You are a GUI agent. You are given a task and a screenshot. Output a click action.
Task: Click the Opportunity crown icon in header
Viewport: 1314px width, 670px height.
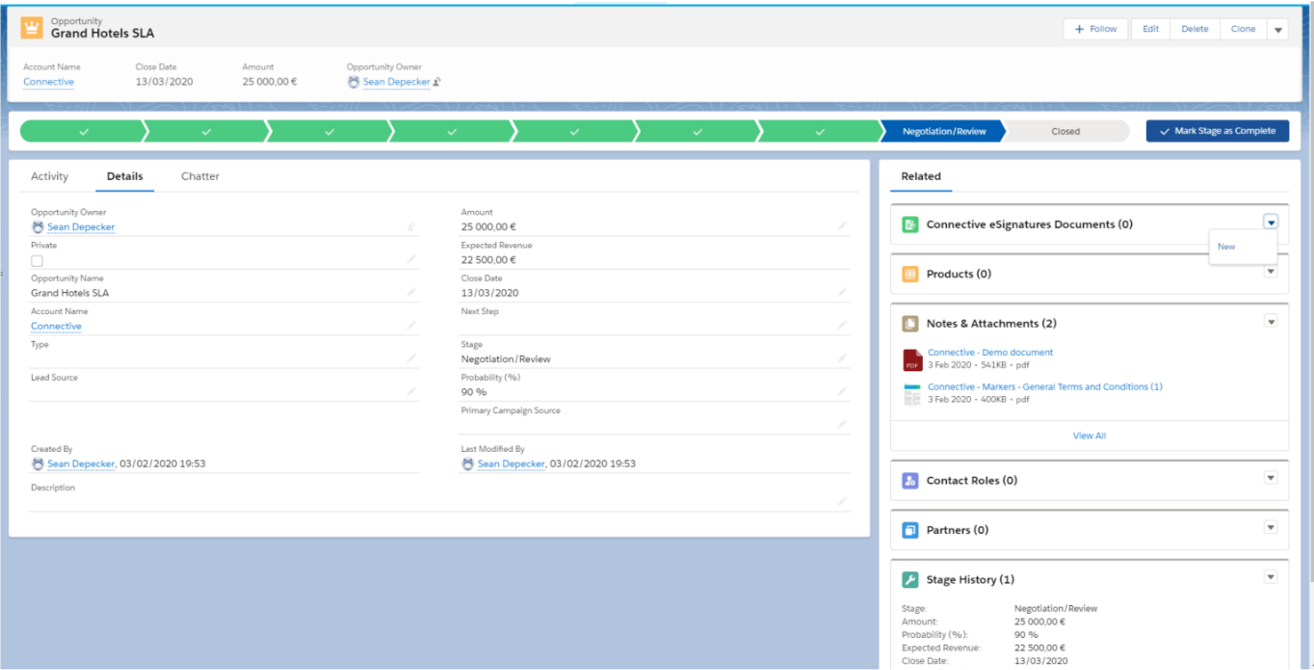[32, 27]
